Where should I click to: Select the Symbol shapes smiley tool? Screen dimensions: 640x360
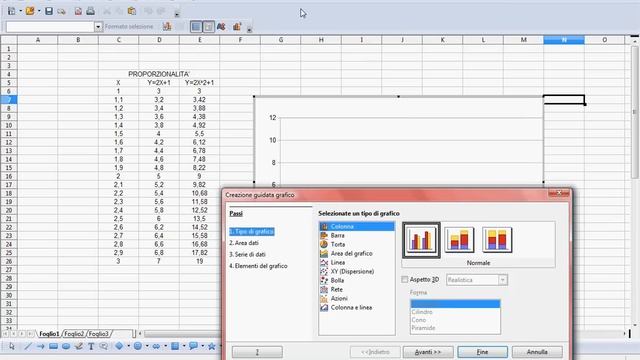(x=138, y=346)
